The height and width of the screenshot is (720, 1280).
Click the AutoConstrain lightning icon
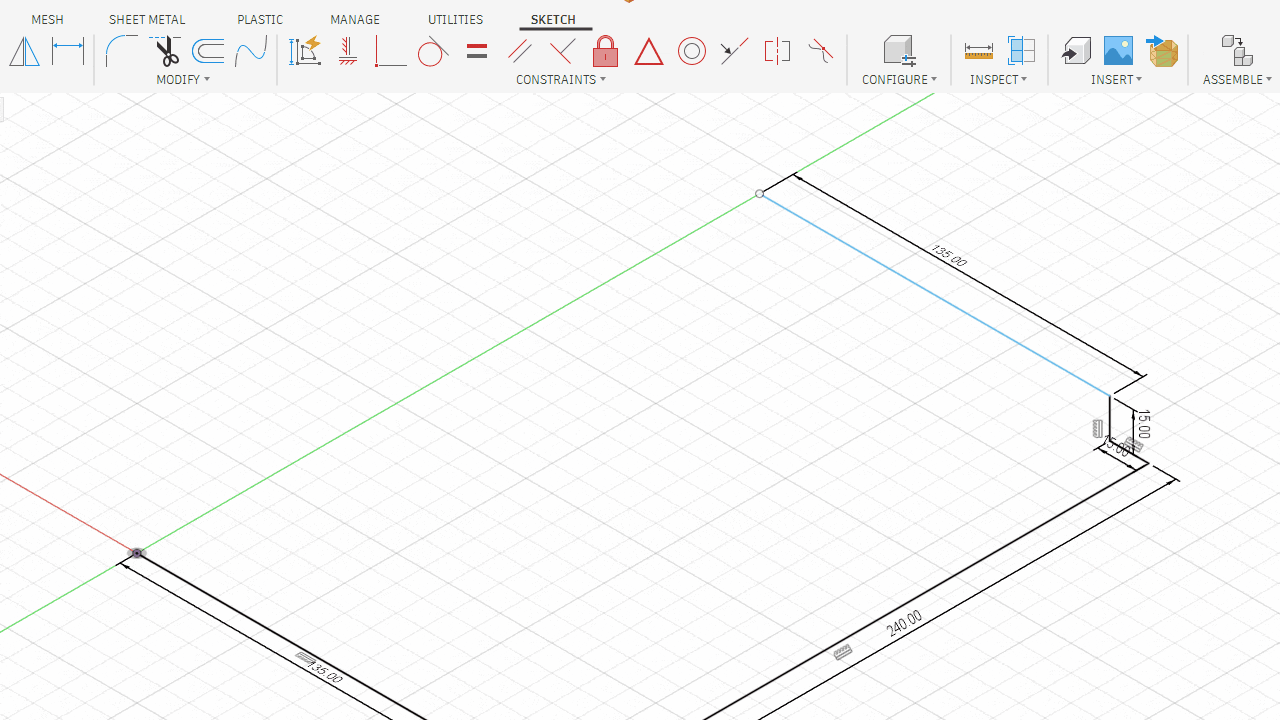[305, 51]
